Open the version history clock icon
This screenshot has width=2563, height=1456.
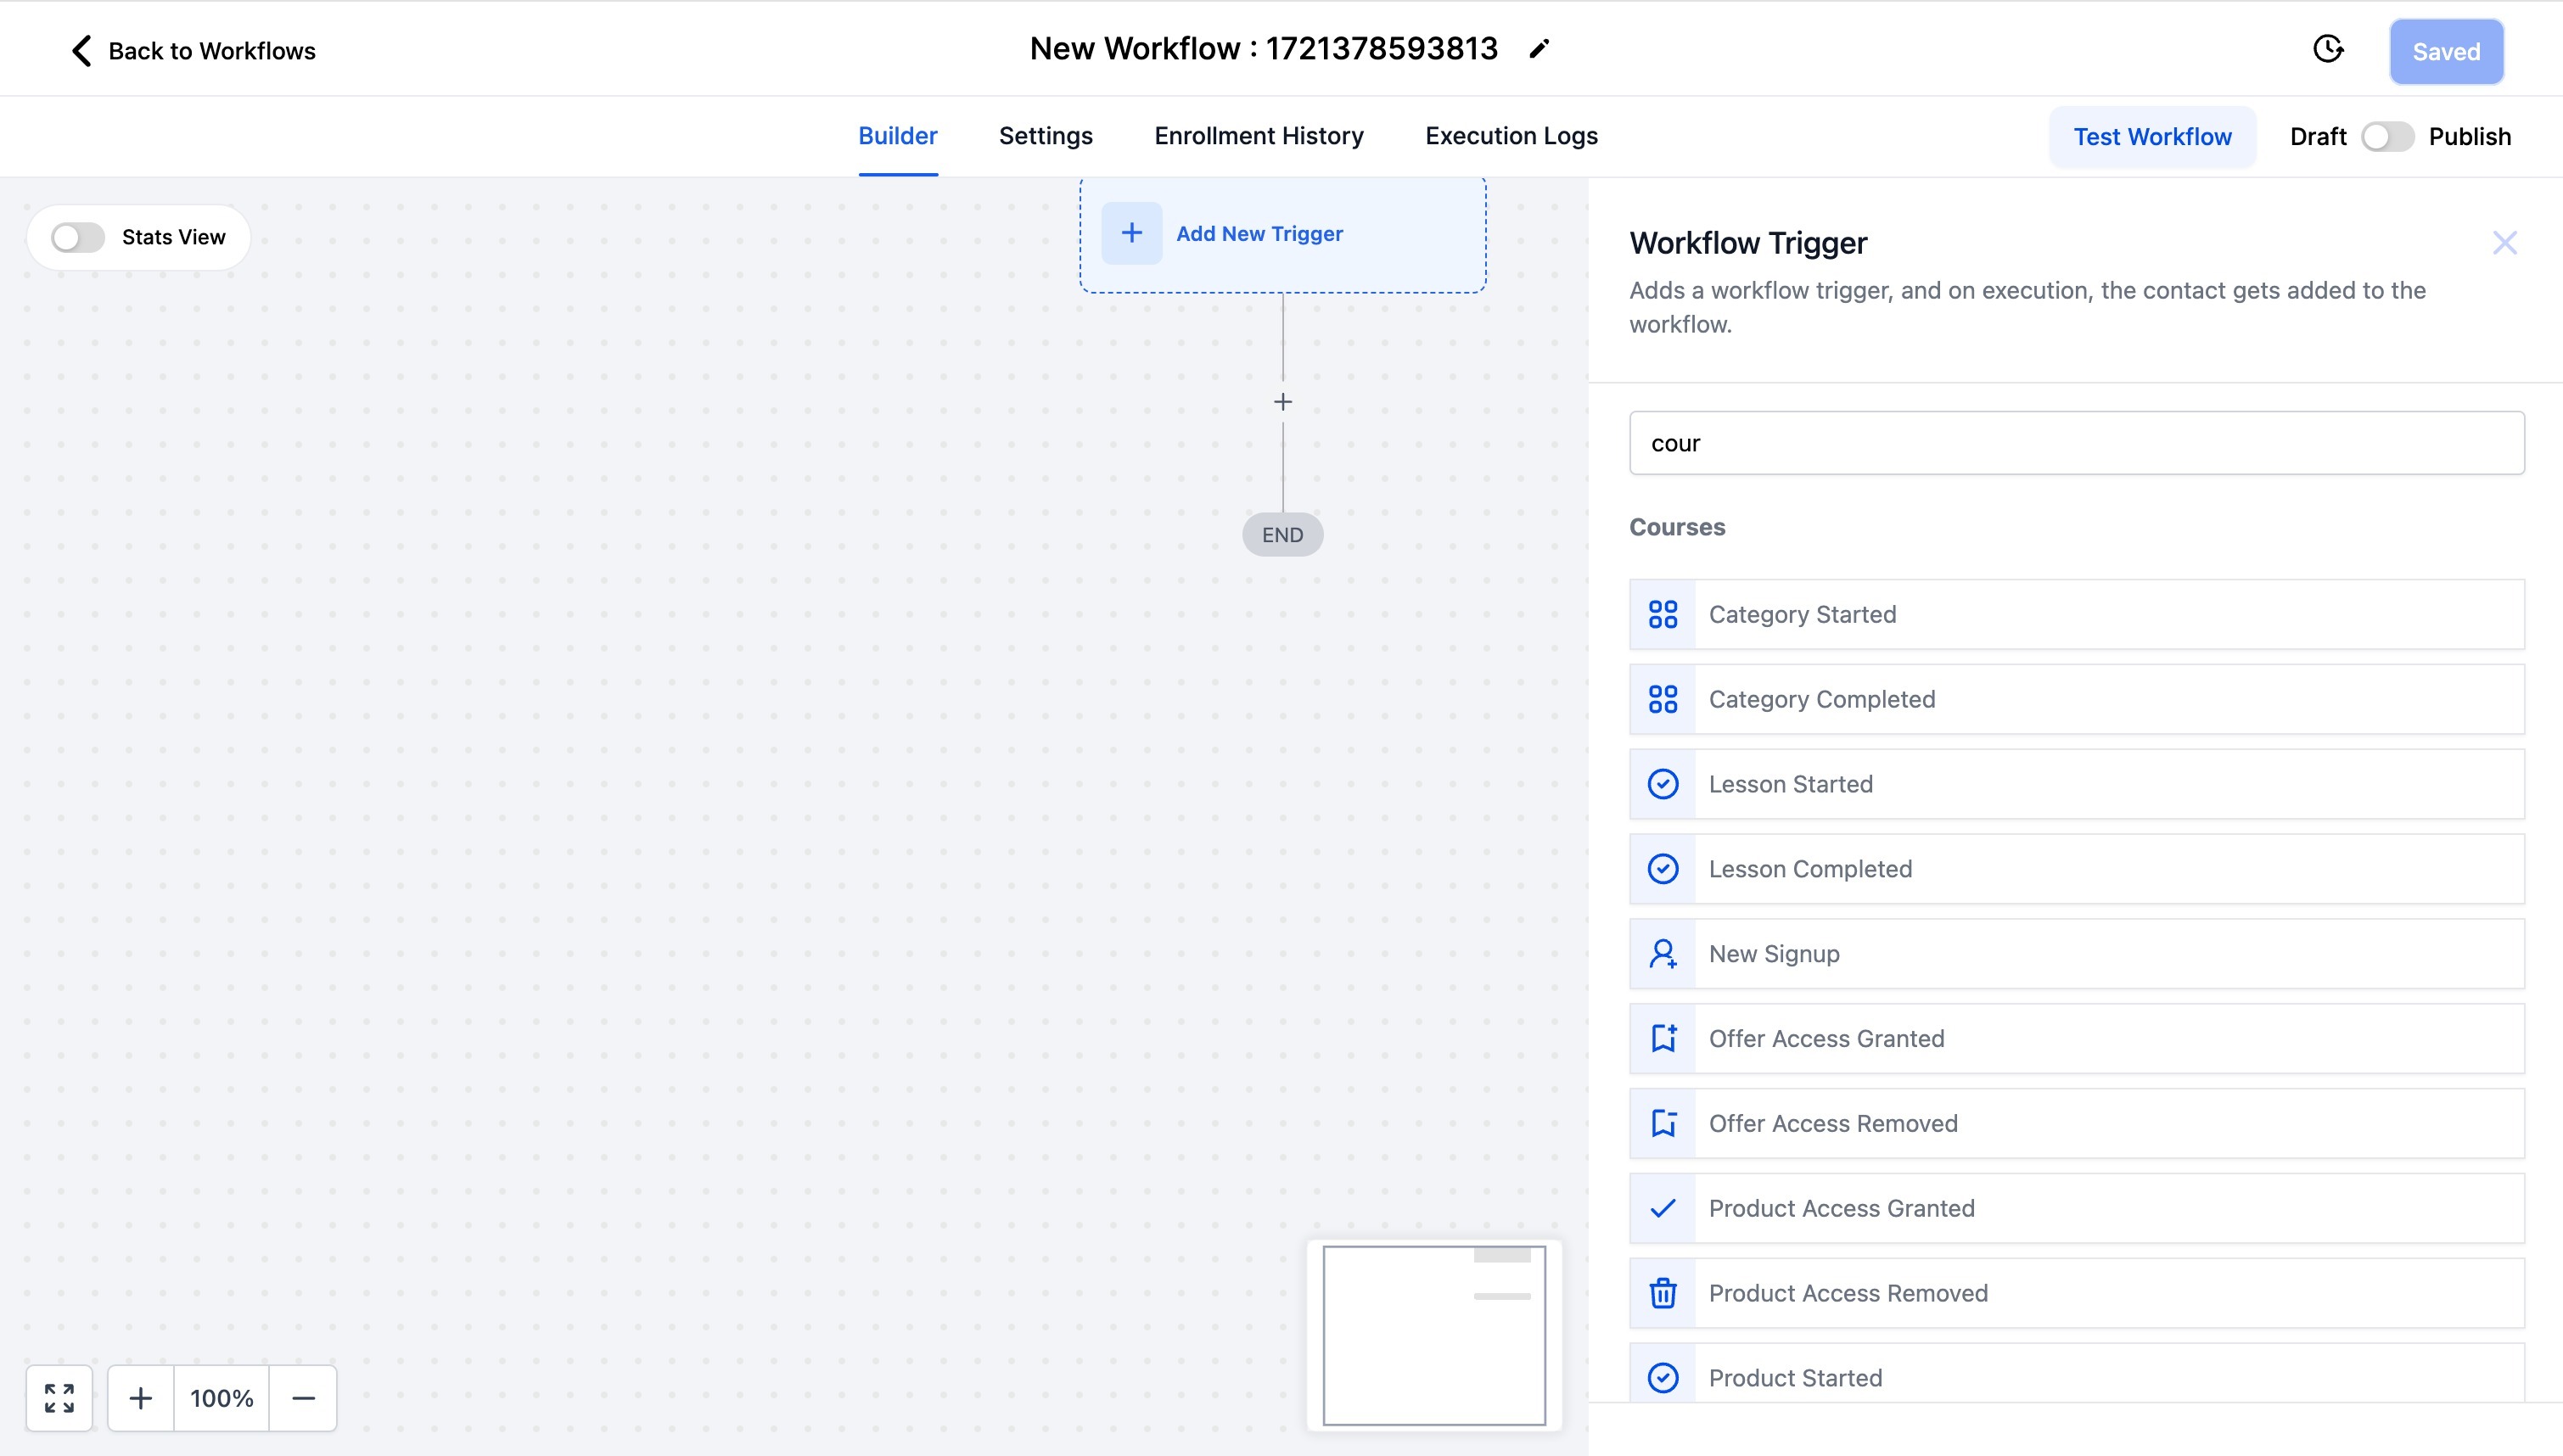pyautogui.click(x=2328, y=49)
